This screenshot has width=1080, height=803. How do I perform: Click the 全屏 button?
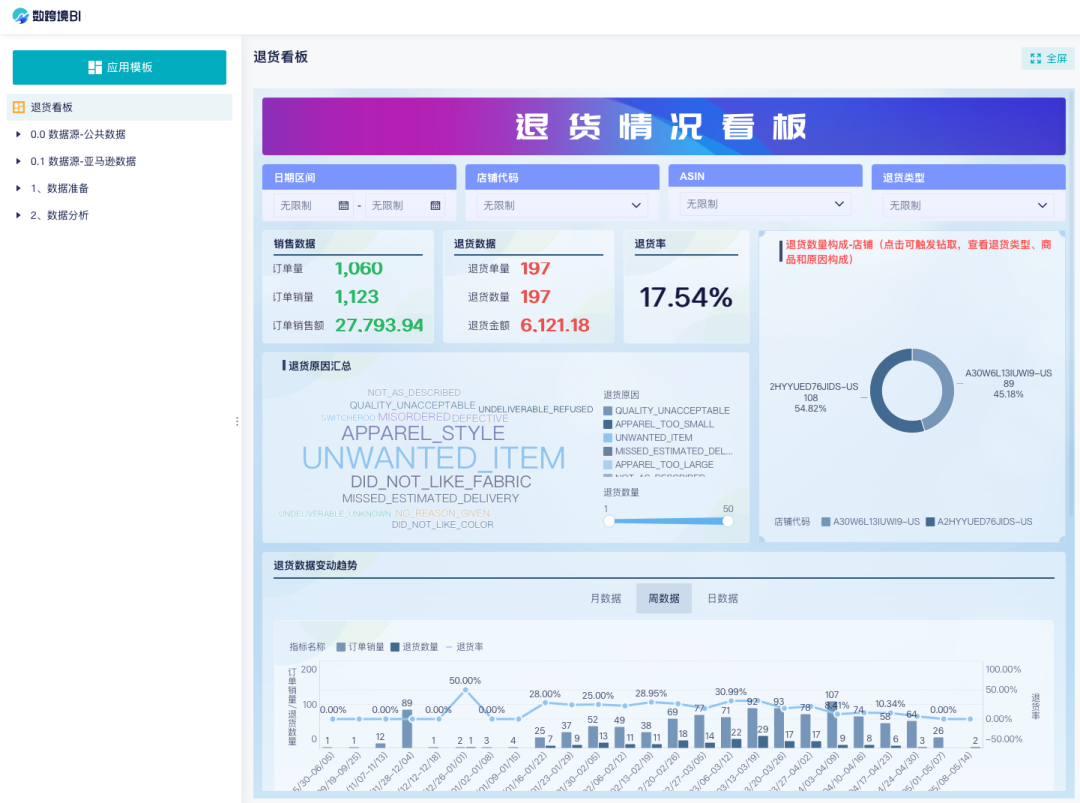(x=1048, y=59)
